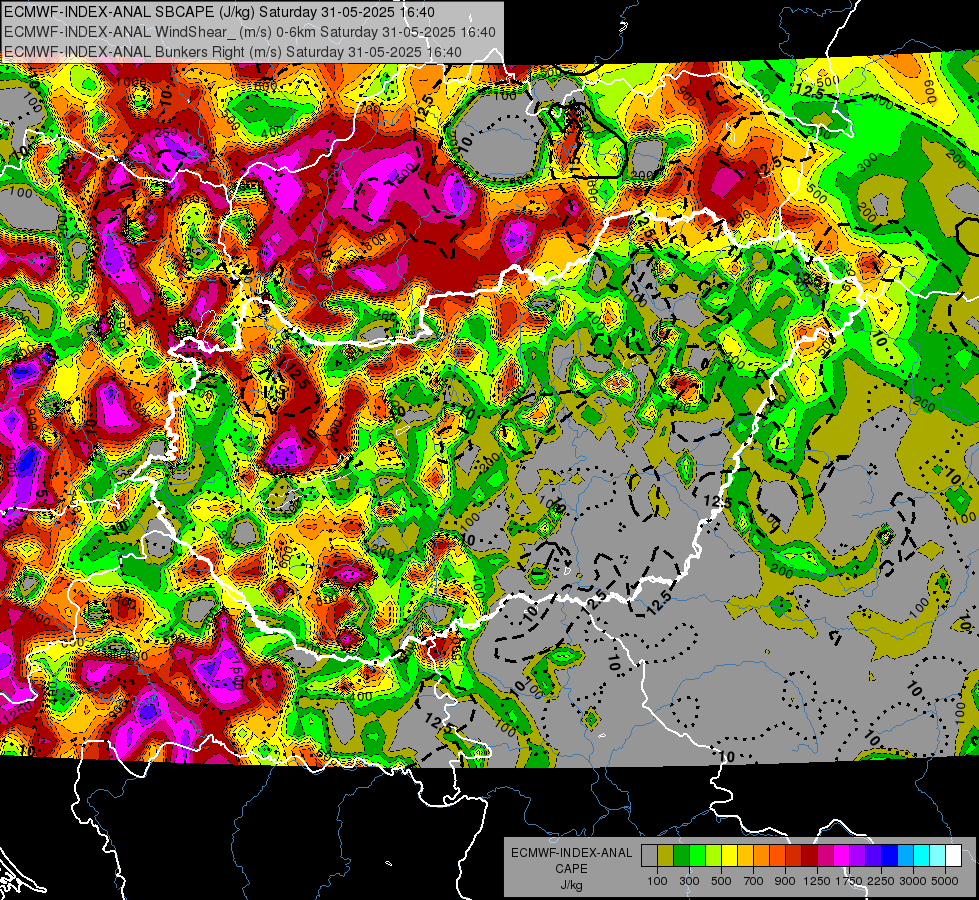Click the 5000 tick label in legend
This screenshot has height=900, width=979.
pyautogui.click(x=944, y=881)
